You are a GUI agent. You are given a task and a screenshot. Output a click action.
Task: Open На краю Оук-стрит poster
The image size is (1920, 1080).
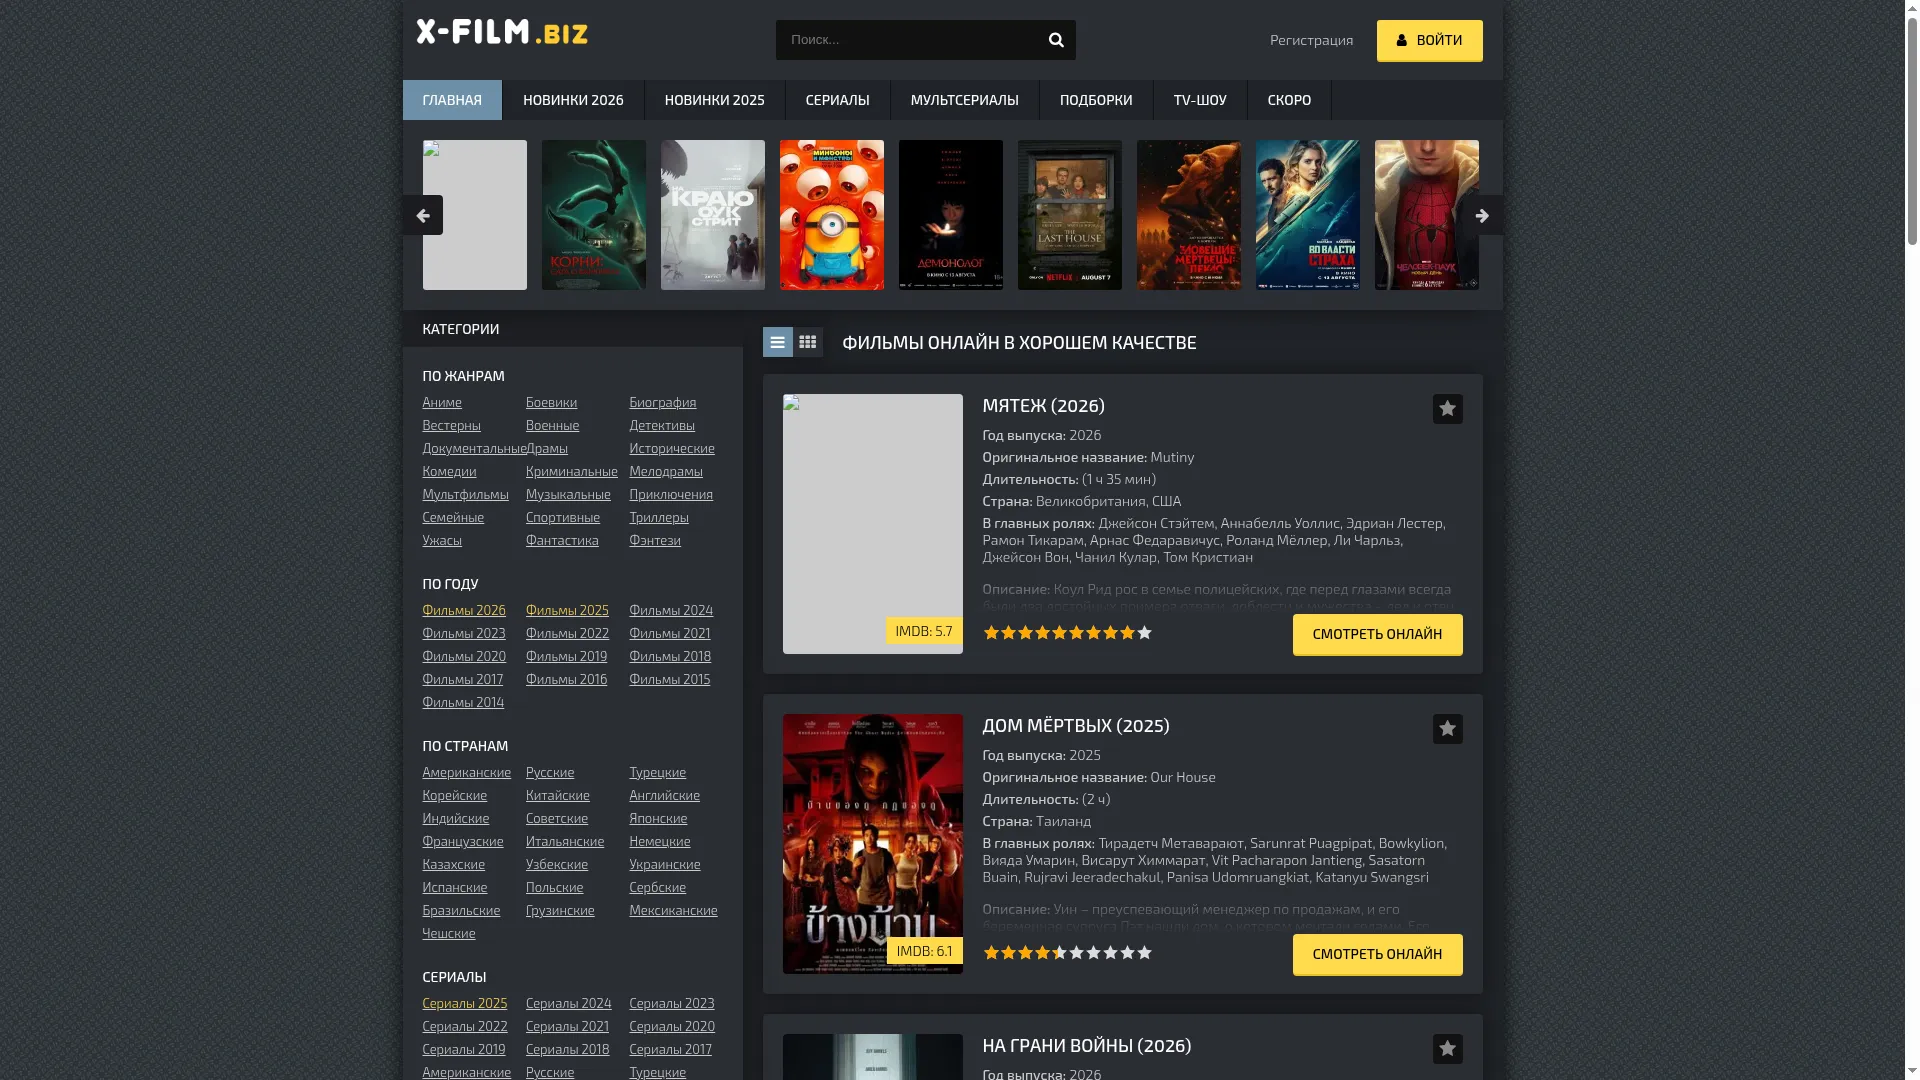click(x=713, y=215)
